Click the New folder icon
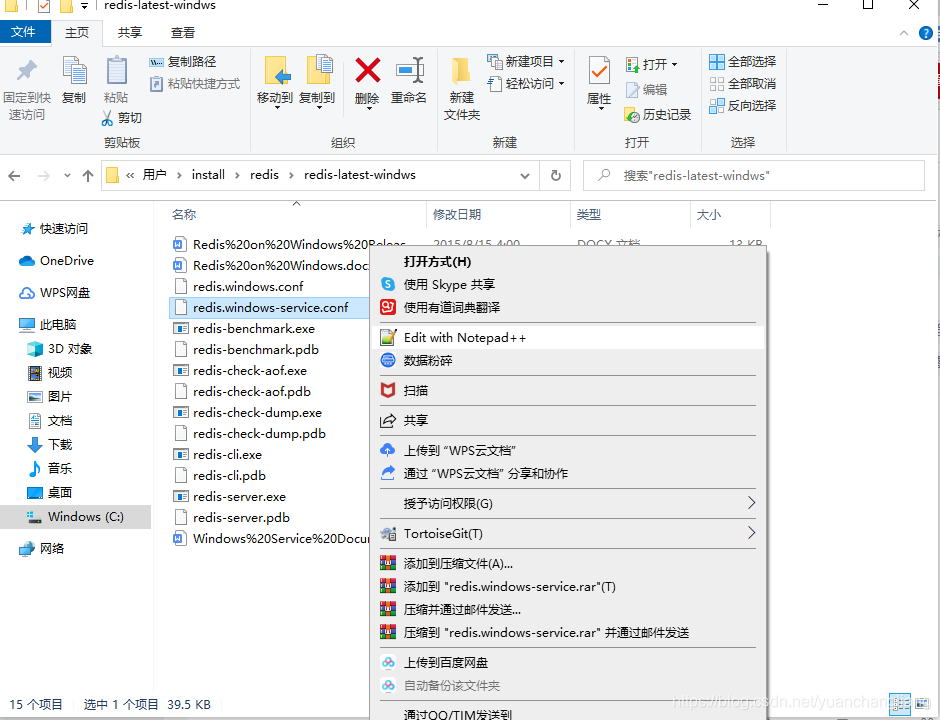Viewport: 940px width, 720px height. [x=461, y=71]
